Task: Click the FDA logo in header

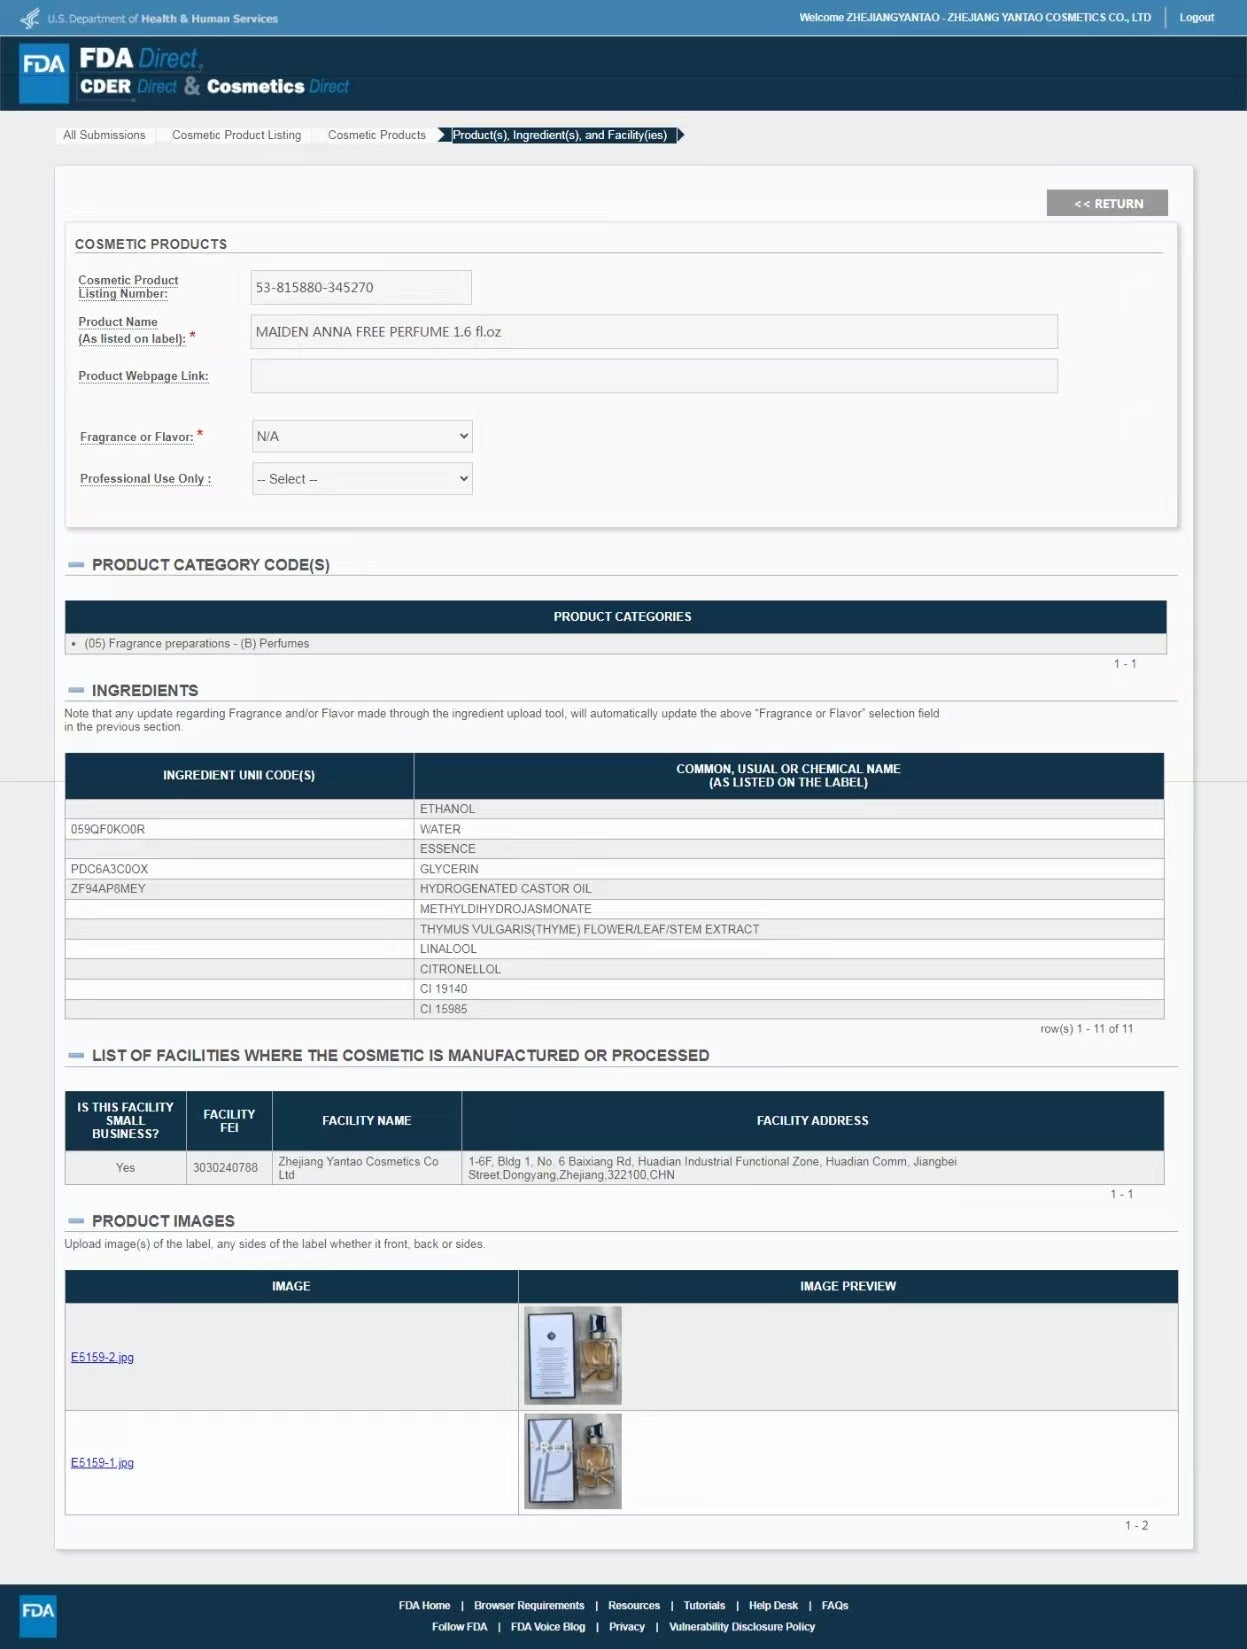Action: click(44, 73)
